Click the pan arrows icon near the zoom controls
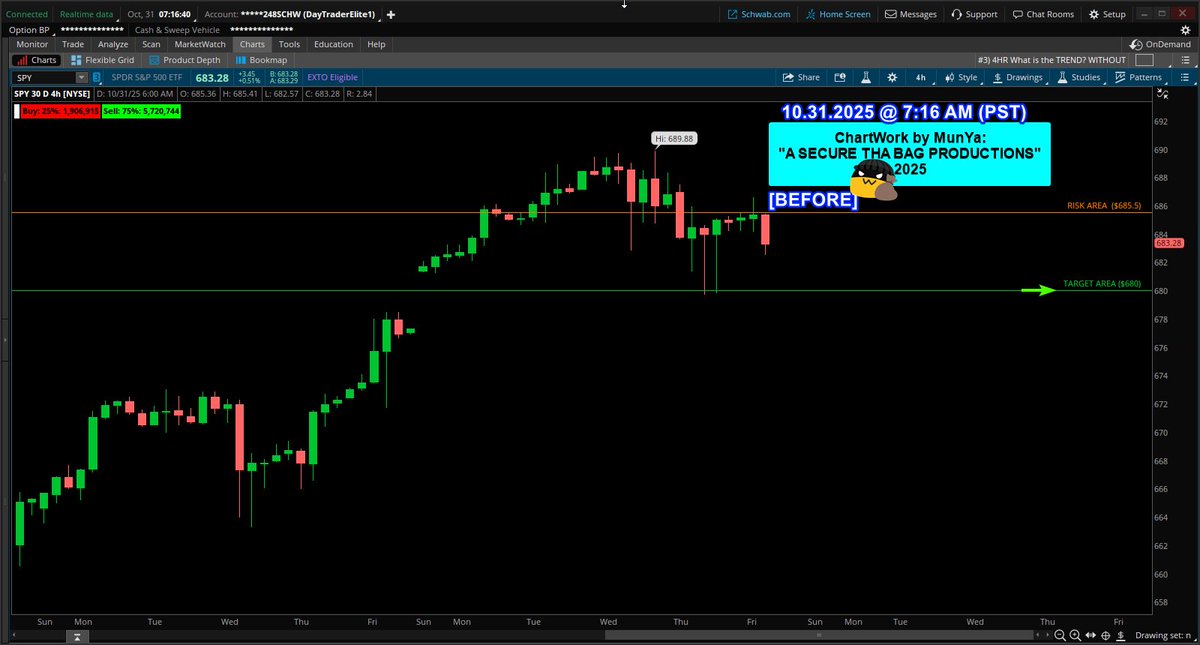 point(1090,635)
